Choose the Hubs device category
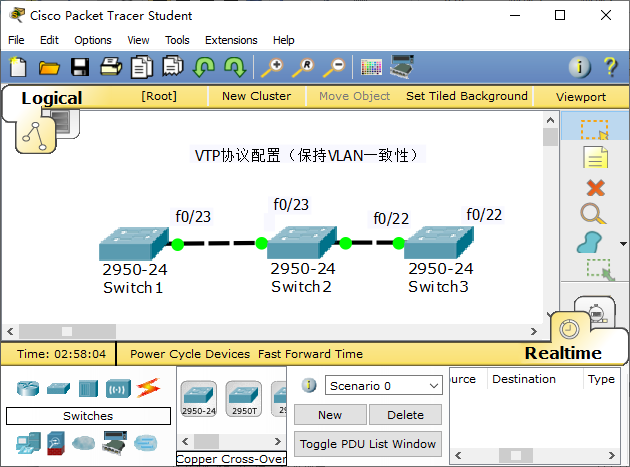This screenshot has height=467, width=630. coord(88,389)
